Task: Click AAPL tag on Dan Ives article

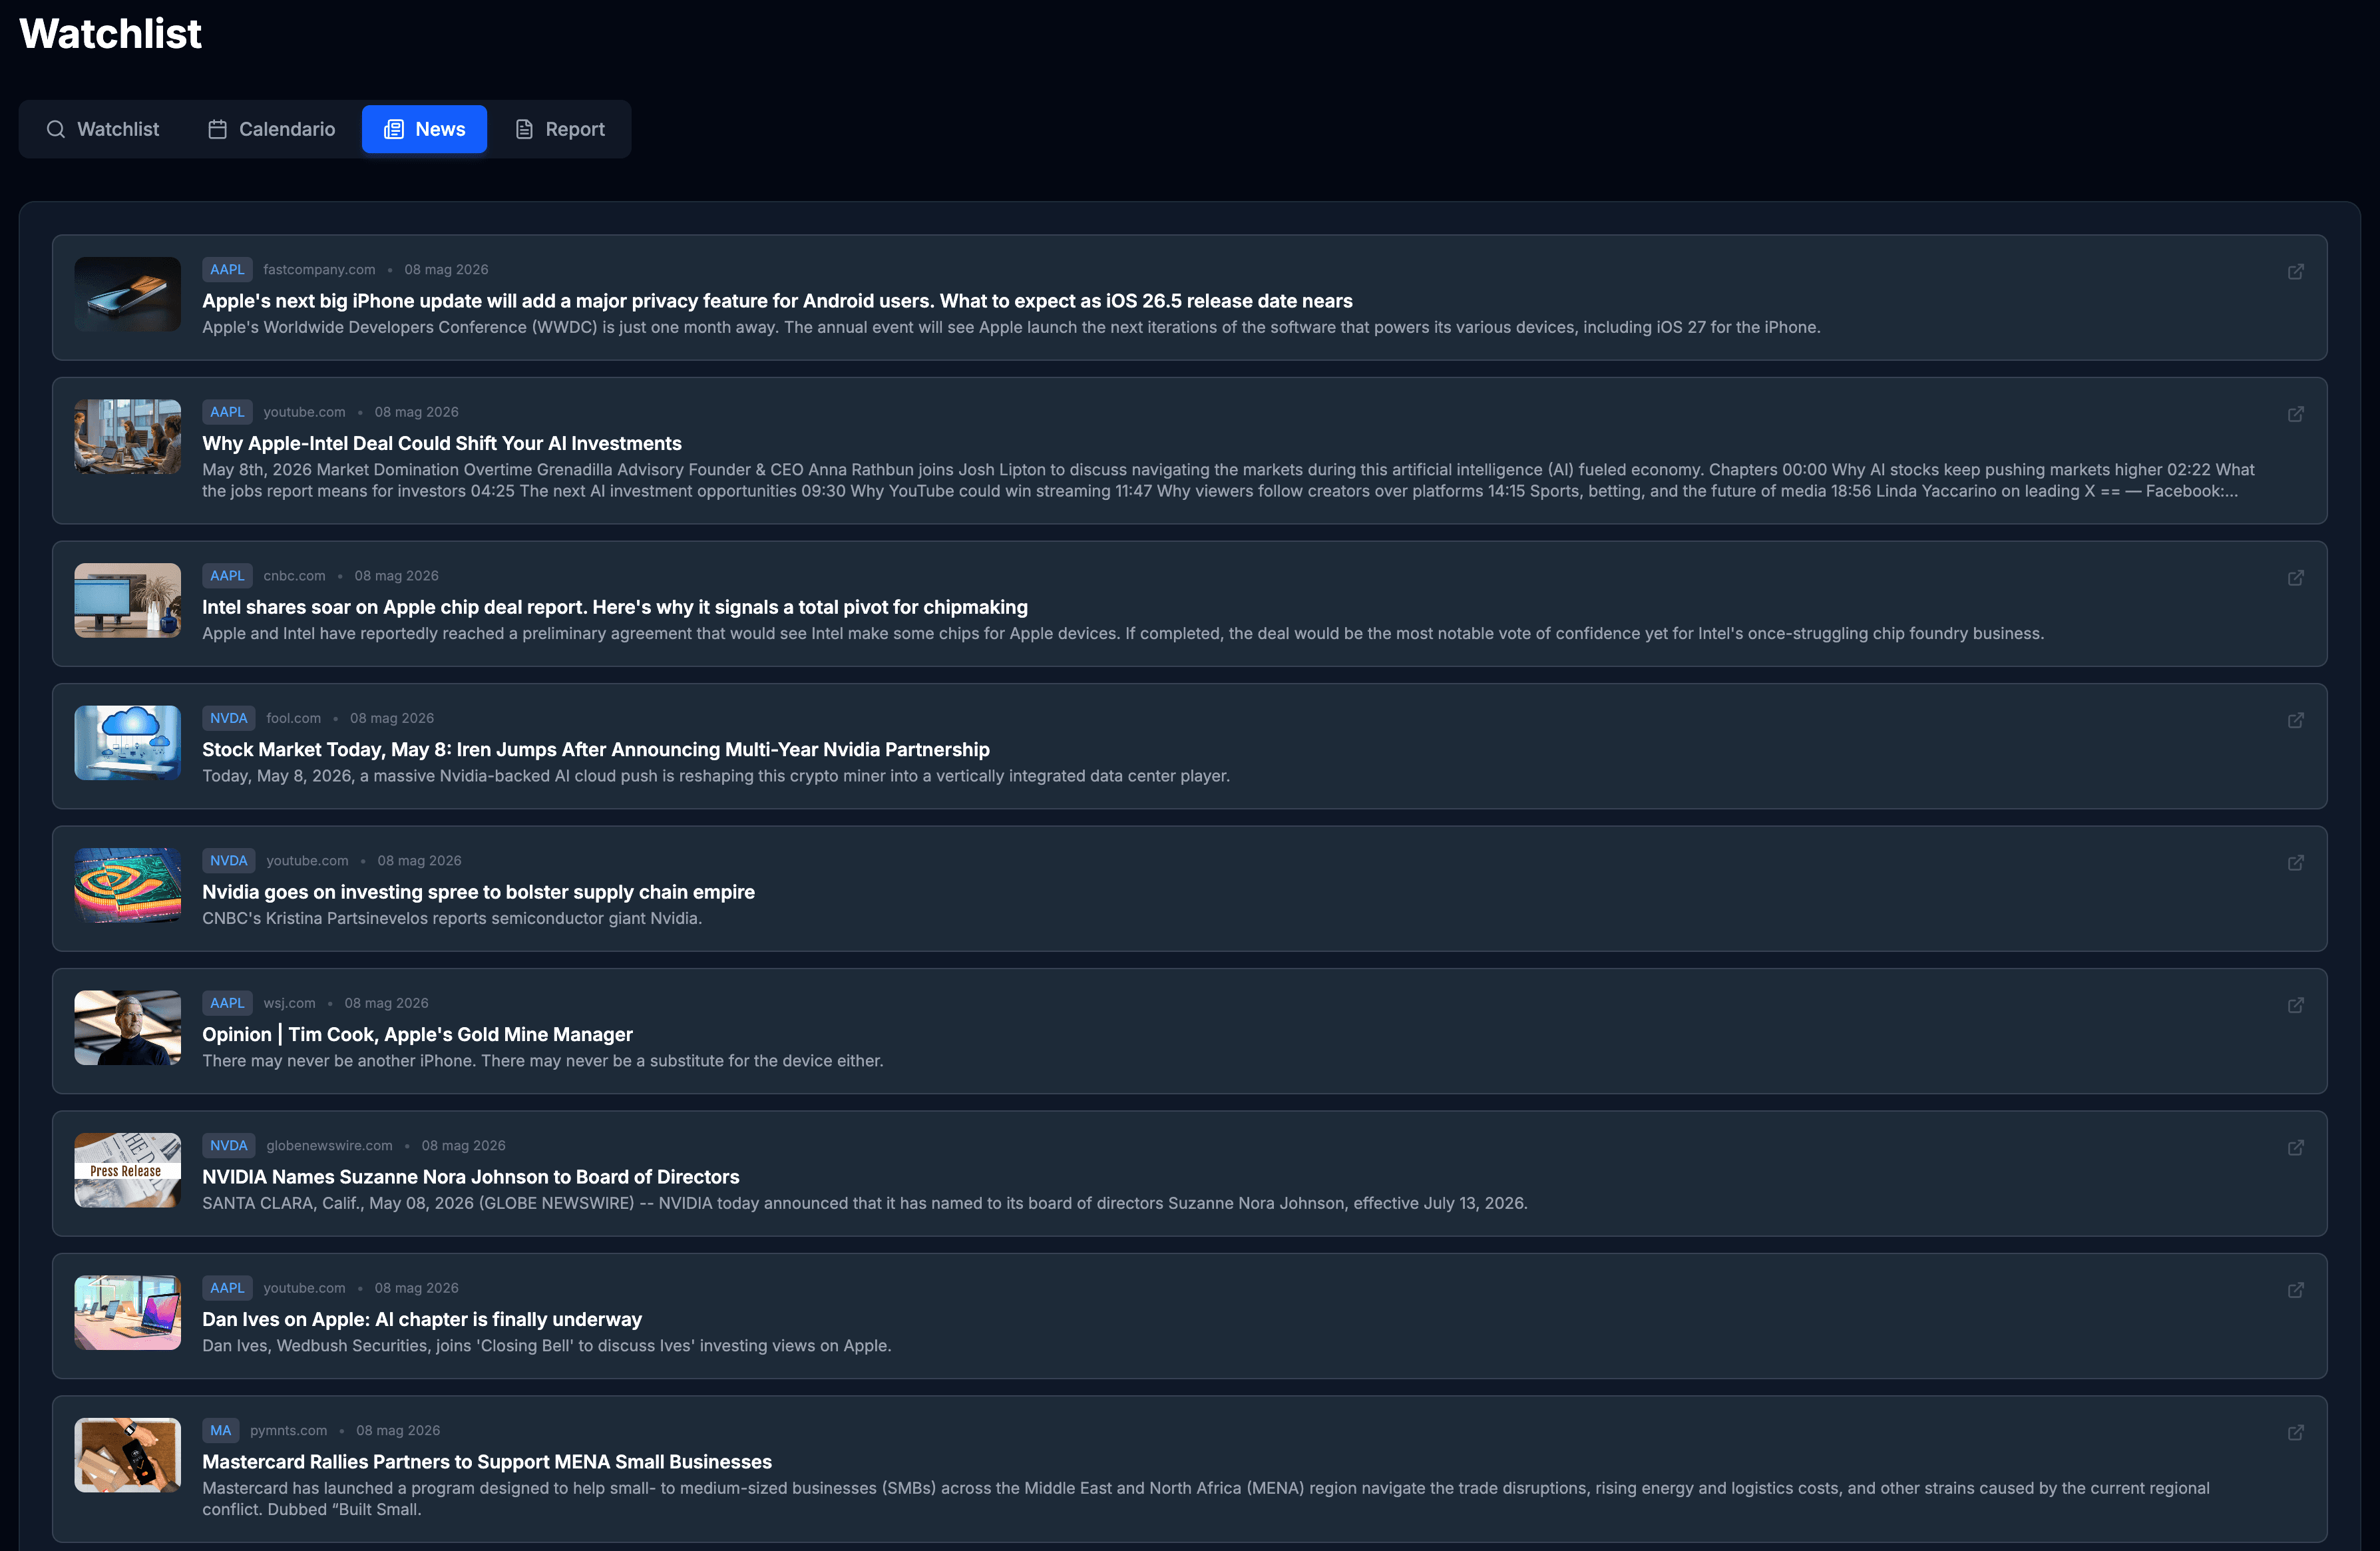Action: 227,1288
